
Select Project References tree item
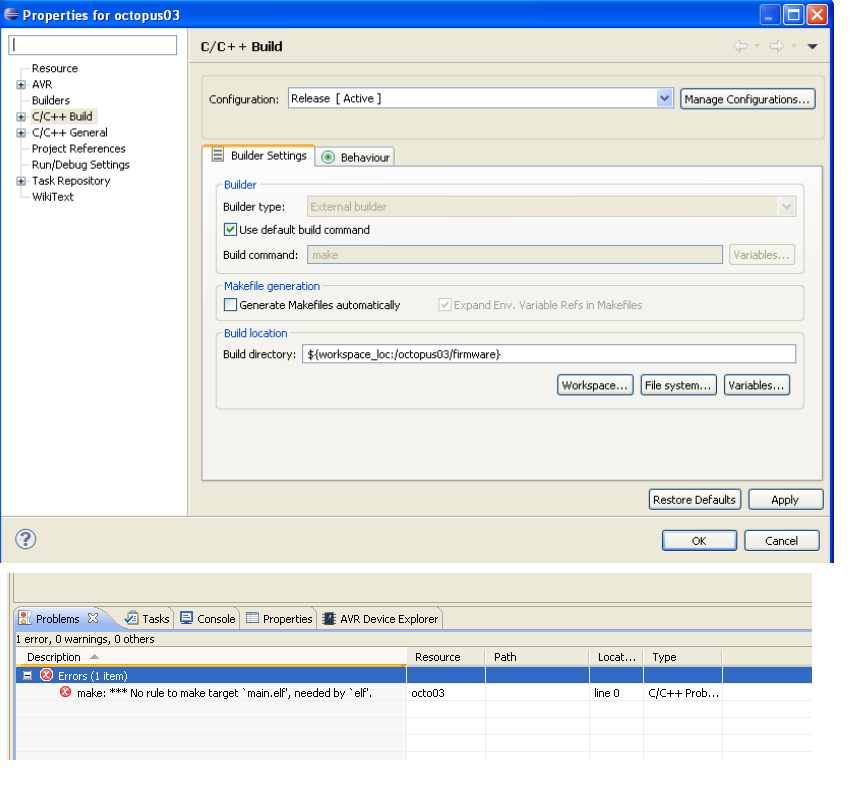[x=78, y=149]
